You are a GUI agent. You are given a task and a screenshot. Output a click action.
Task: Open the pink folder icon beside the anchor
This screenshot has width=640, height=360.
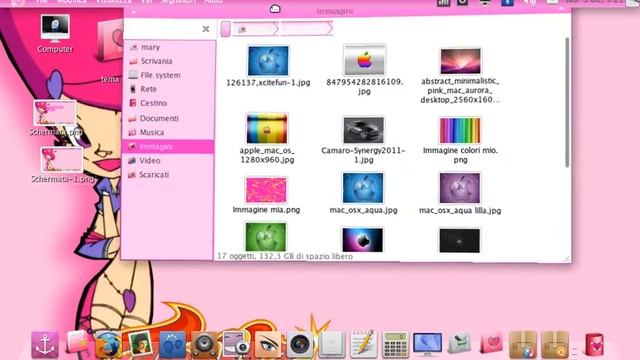coord(77,342)
